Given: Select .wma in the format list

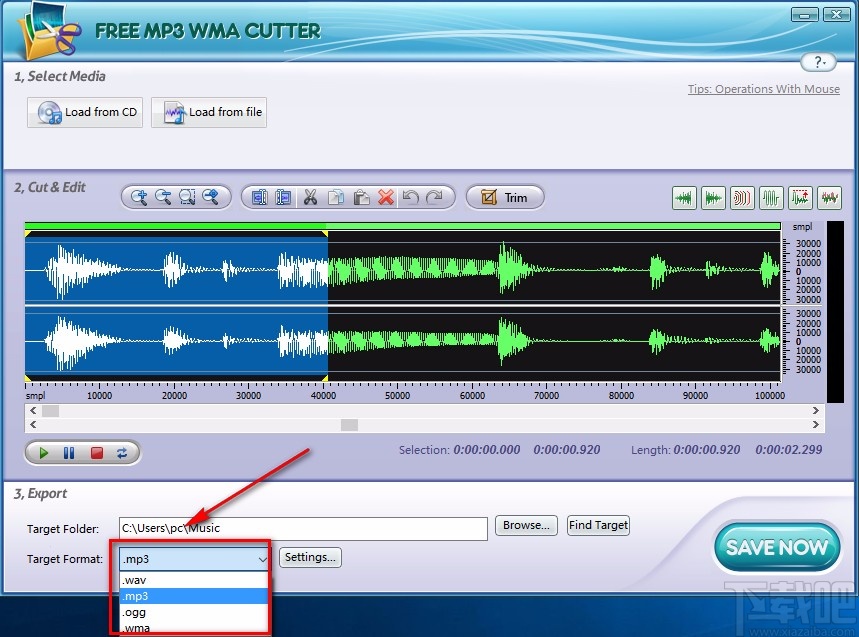Looking at the screenshot, I should click(193, 628).
